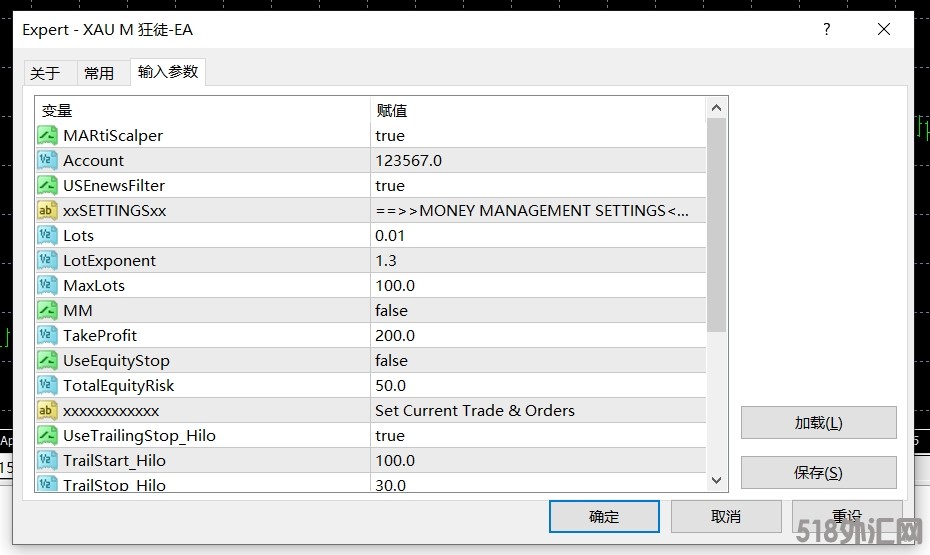930x555 pixels.
Task: Click the number icon beside Account
Action: [x=47, y=160]
